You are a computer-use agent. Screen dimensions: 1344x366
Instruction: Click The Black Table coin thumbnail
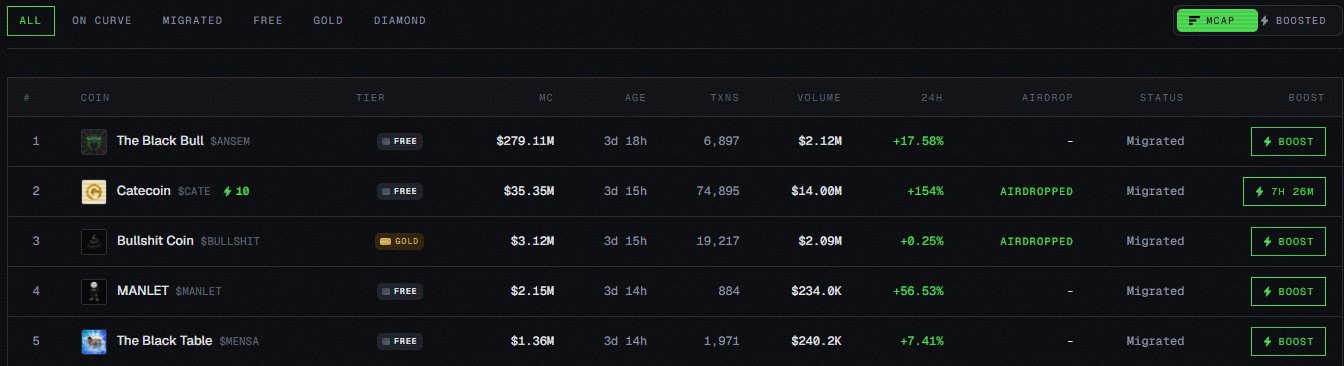[x=94, y=341]
